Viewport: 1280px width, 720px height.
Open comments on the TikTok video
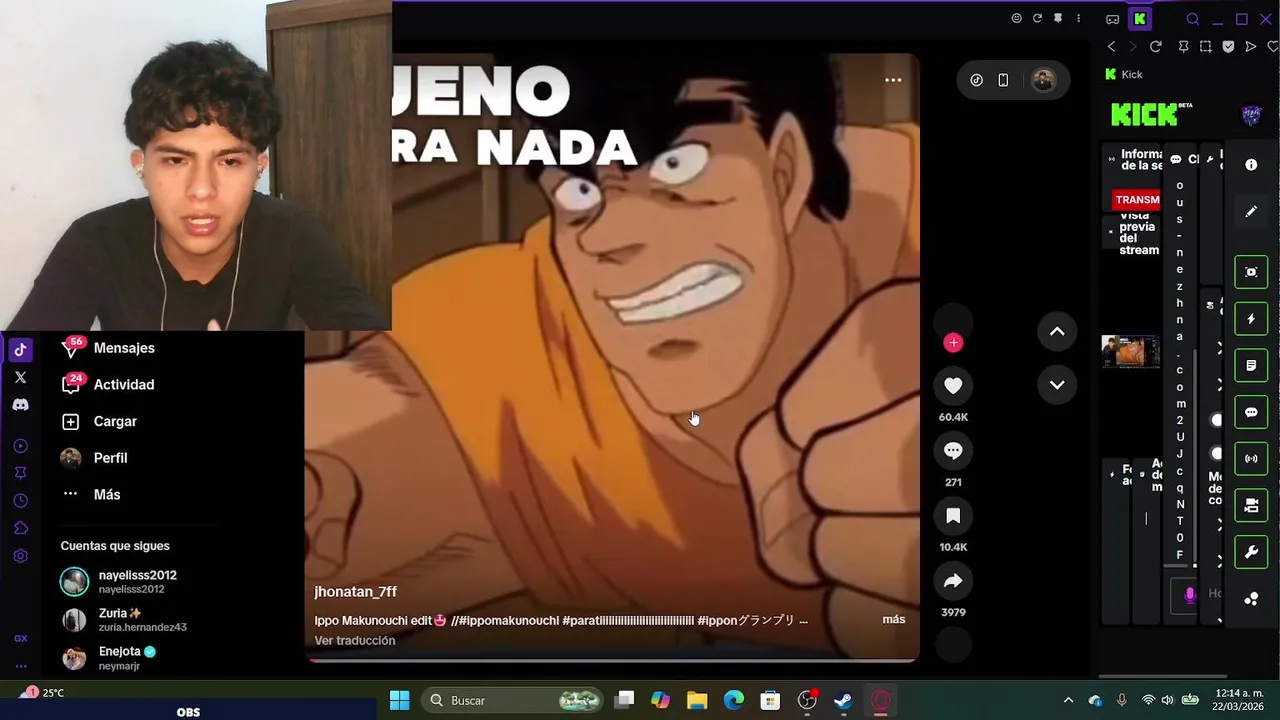pyautogui.click(x=953, y=451)
